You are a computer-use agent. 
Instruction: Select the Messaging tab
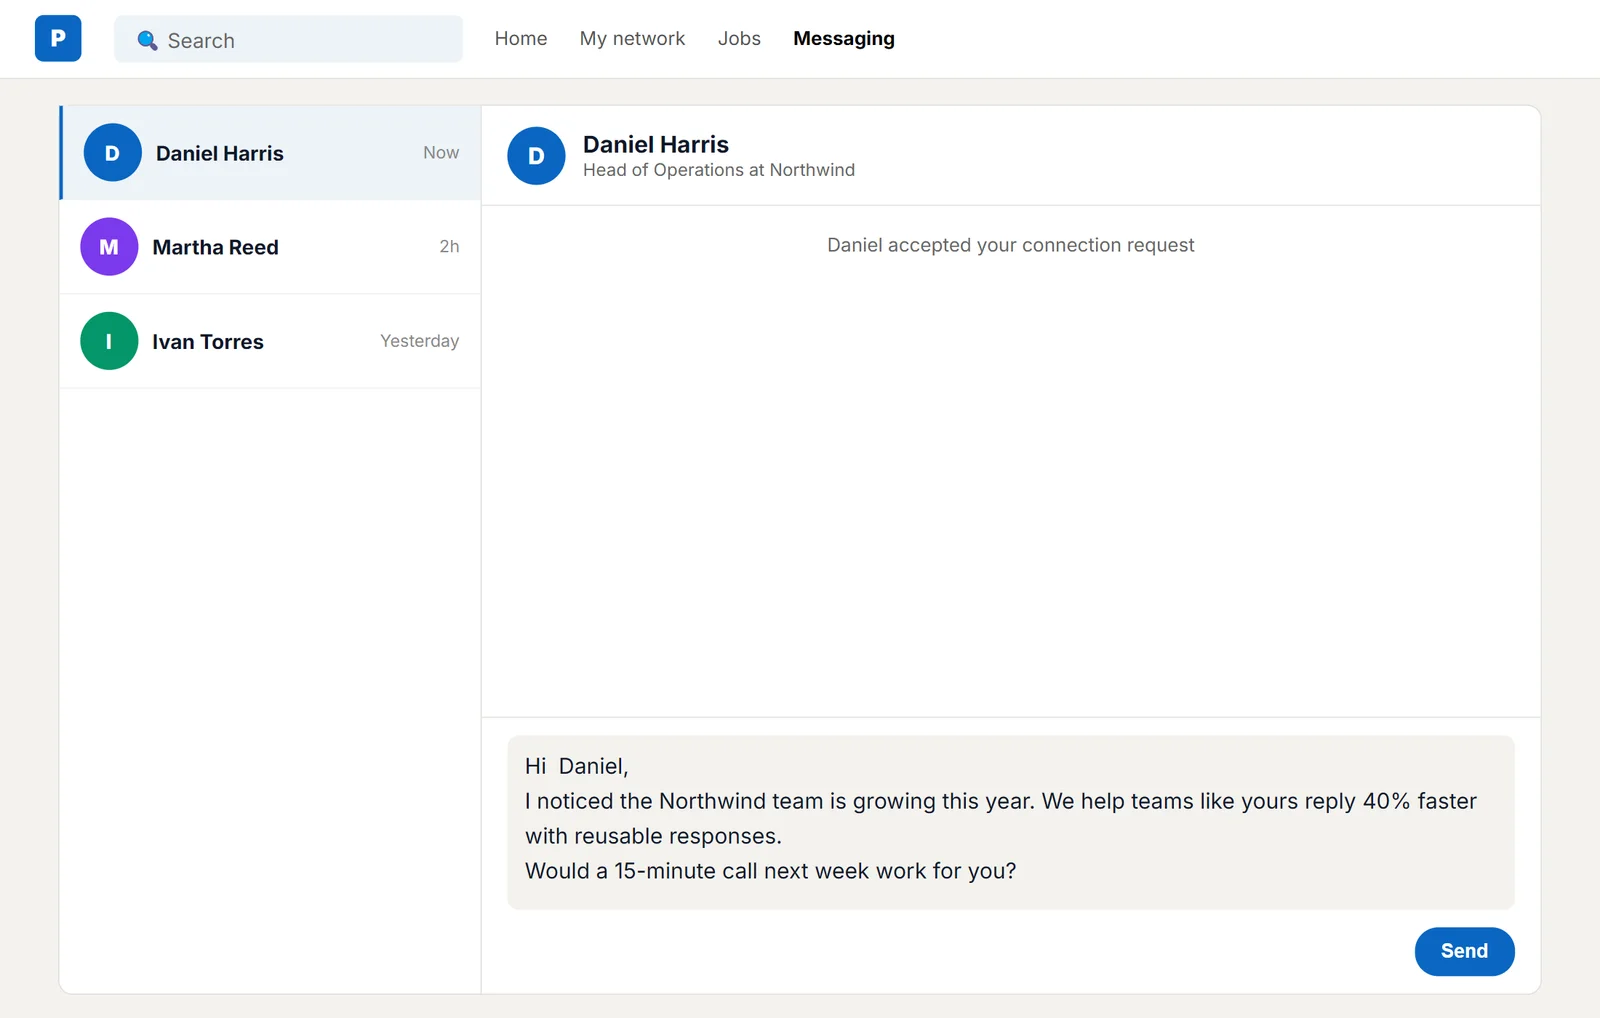coord(844,39)
